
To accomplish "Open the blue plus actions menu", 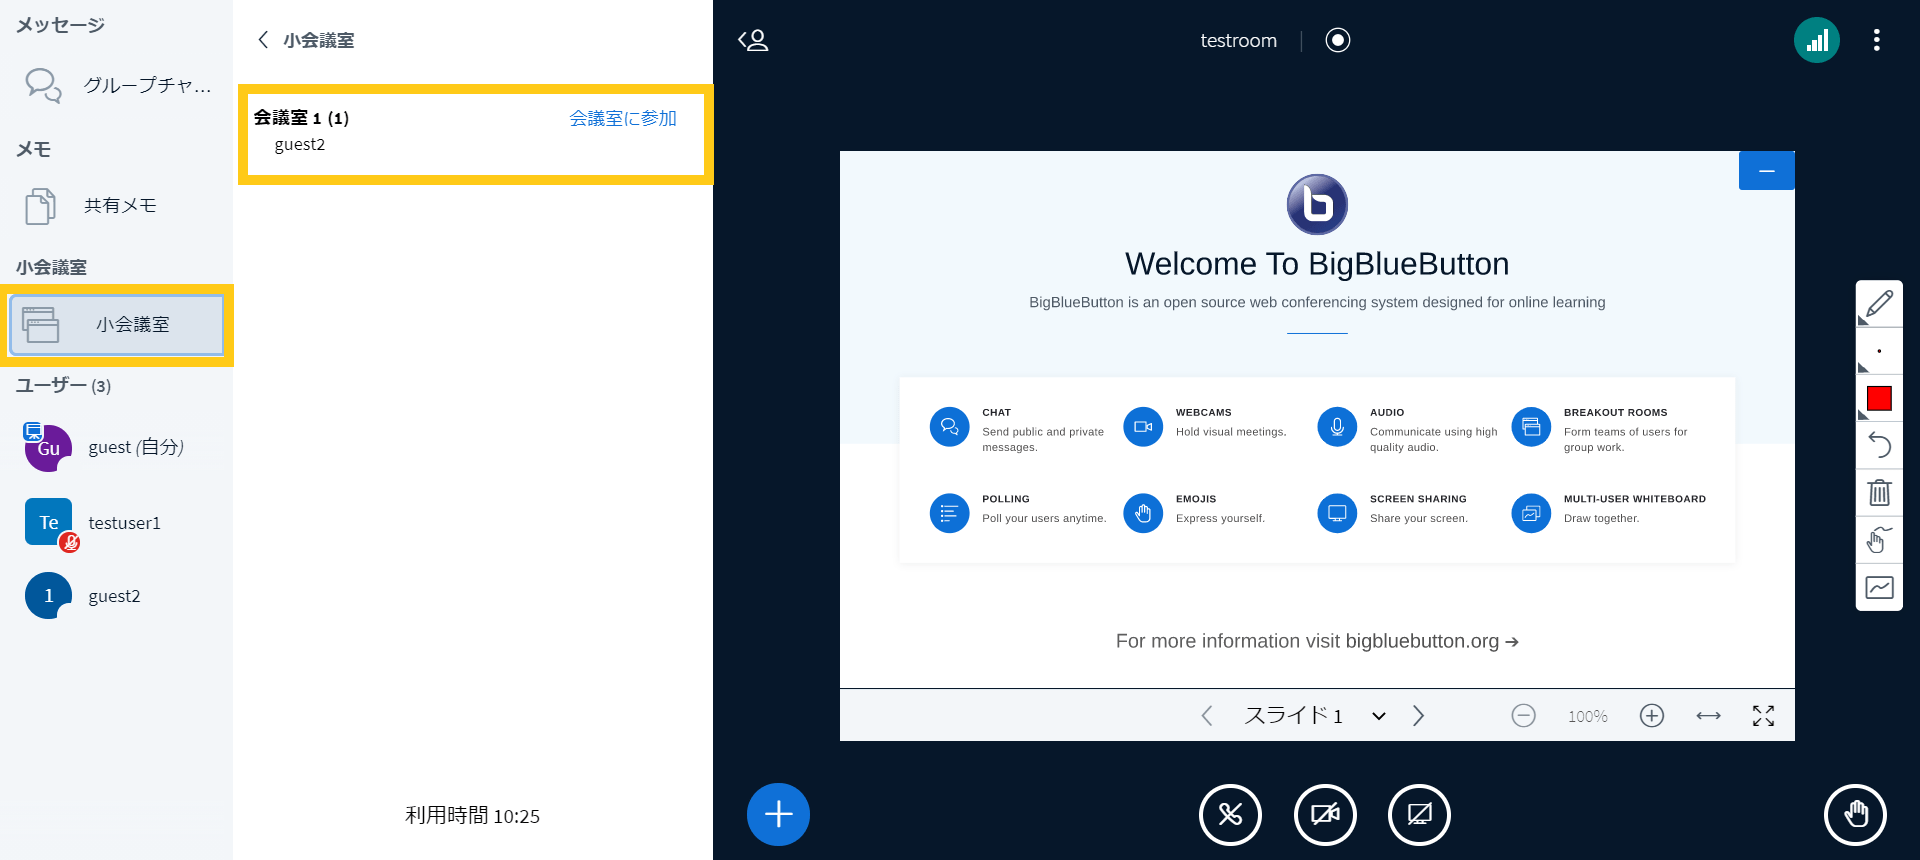I will coord(778,814).
